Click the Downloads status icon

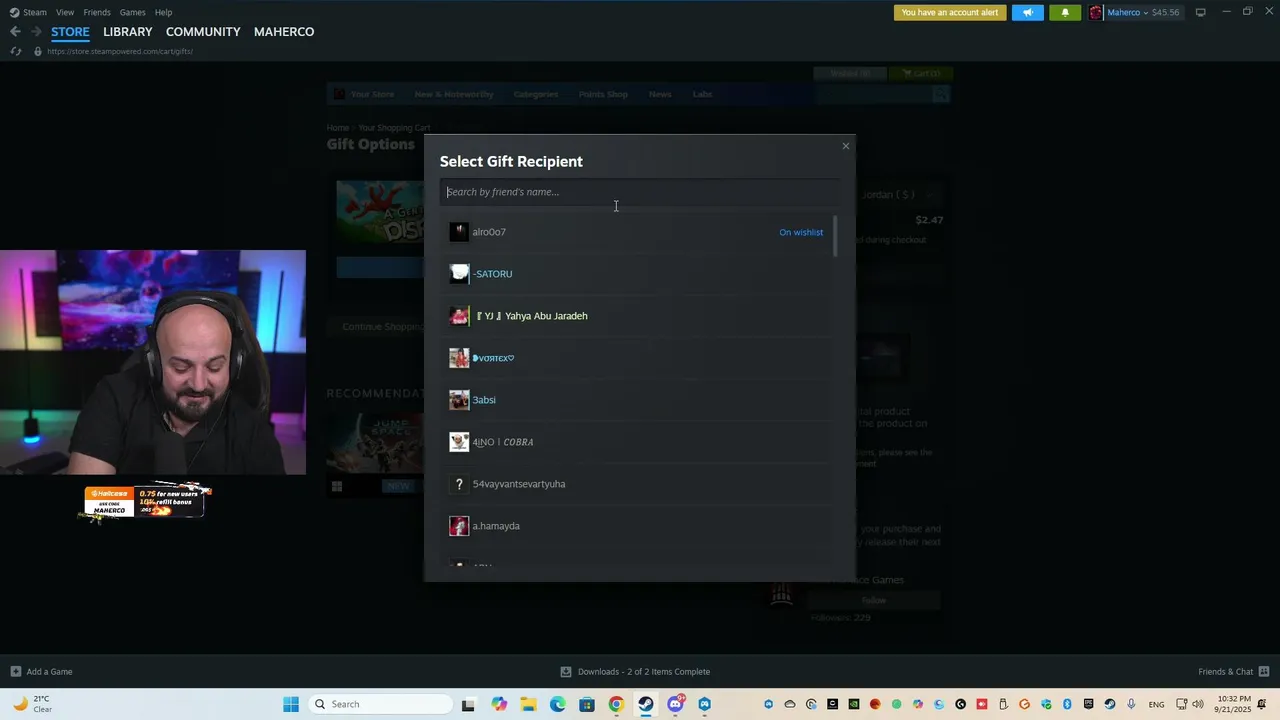(x=566, y=672)
